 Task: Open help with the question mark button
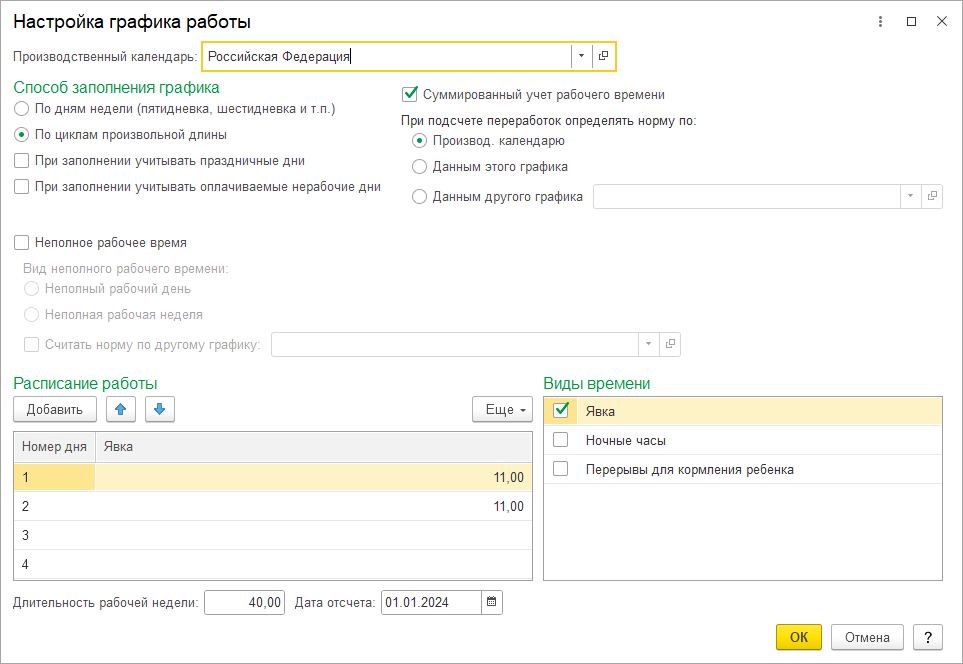(x=927, y=637)
